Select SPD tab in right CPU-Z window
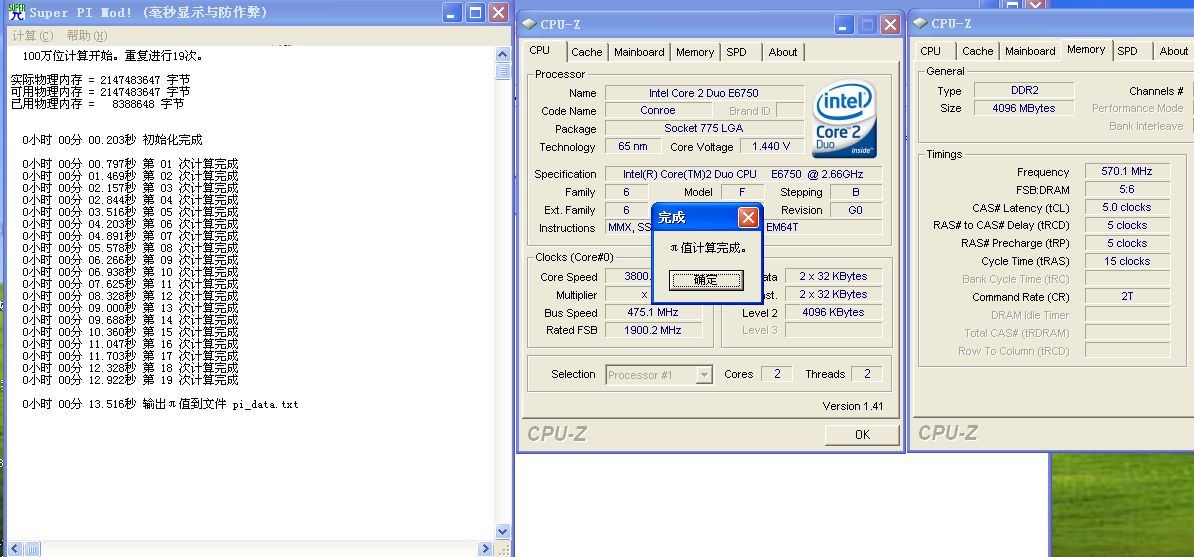Image resolution: width=1194 pixels, height=557 pixels. point(1127,51)
